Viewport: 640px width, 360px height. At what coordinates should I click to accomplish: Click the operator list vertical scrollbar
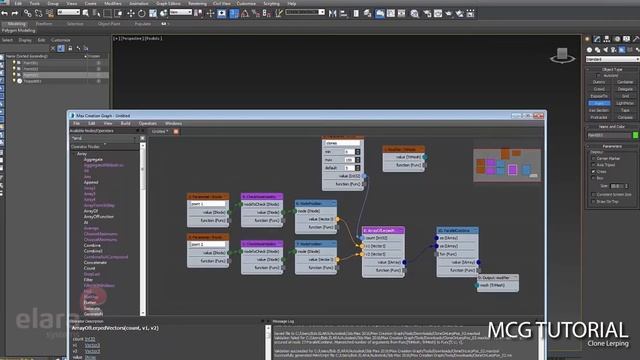coord(142,229)
